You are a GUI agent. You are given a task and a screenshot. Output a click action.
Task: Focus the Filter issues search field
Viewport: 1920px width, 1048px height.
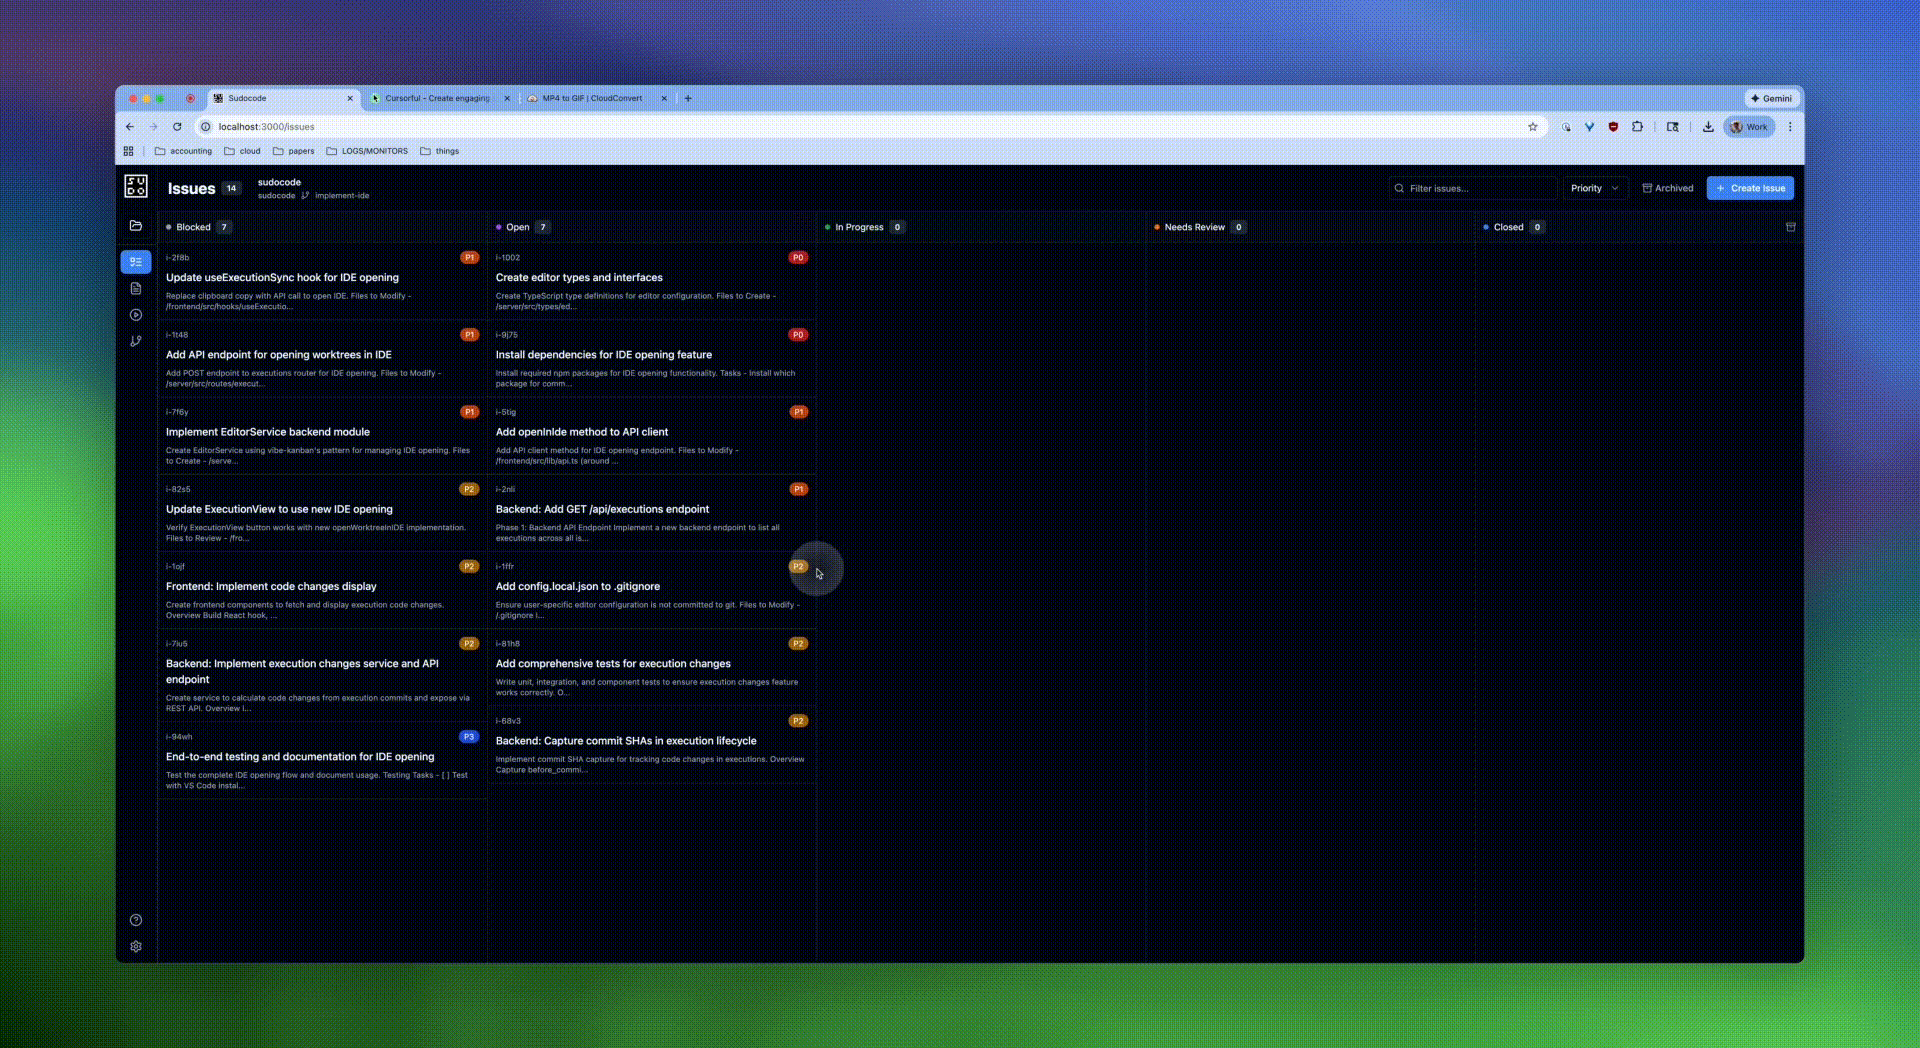coord(1472,188)
